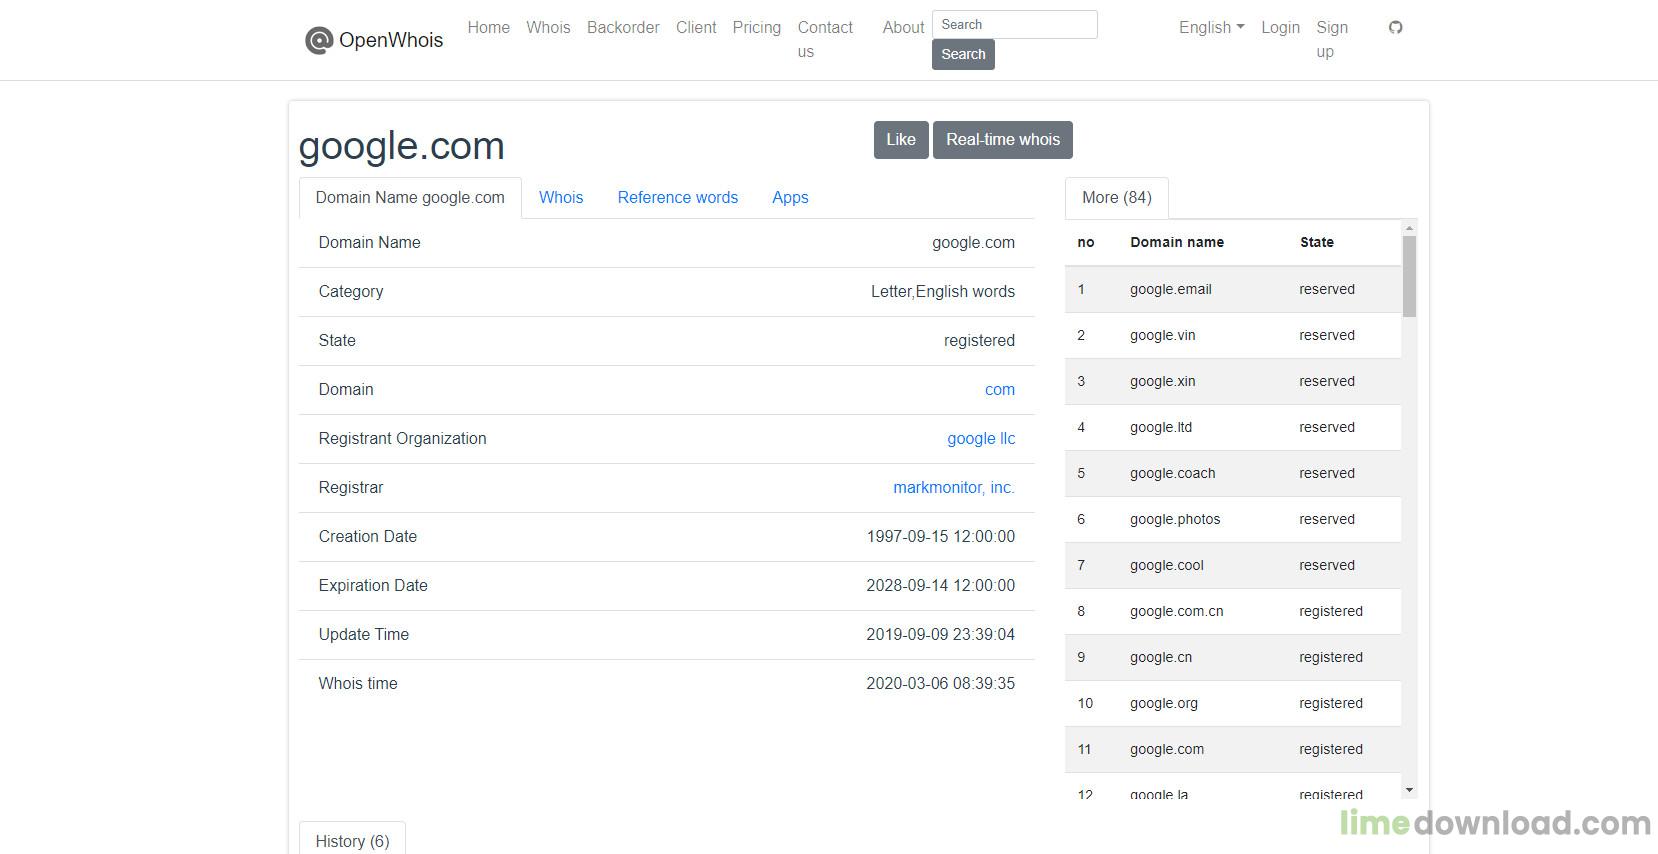The image size is (1658, 854).
Task: Switch to the Whois tab
Action: click(x=560, y=198)
